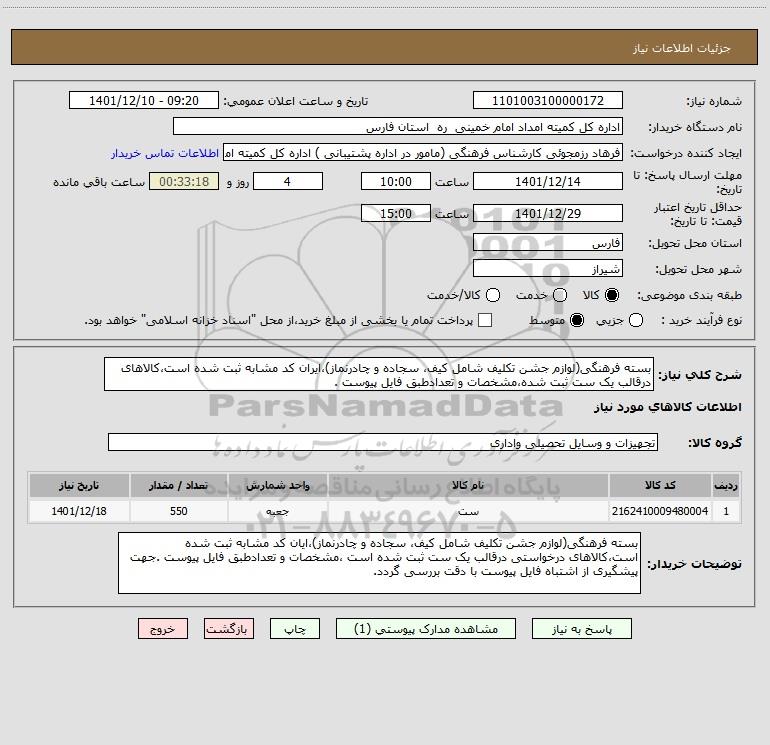The width and height of the screenshot is (770, 745).
Task: Click item code cell 2162410009480004
Action: pos(660,511)
